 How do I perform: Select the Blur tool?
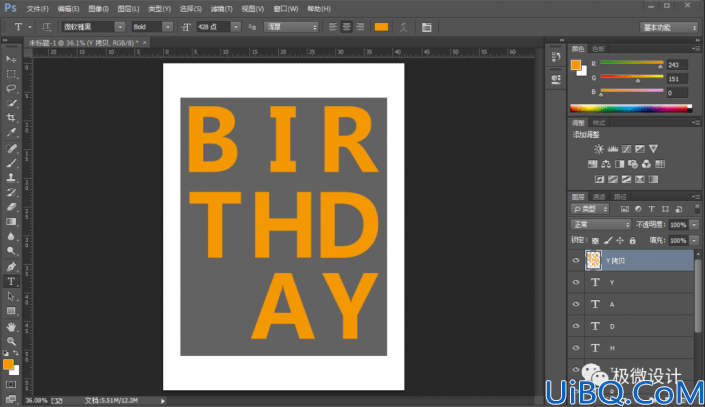[x=11, y=237]
